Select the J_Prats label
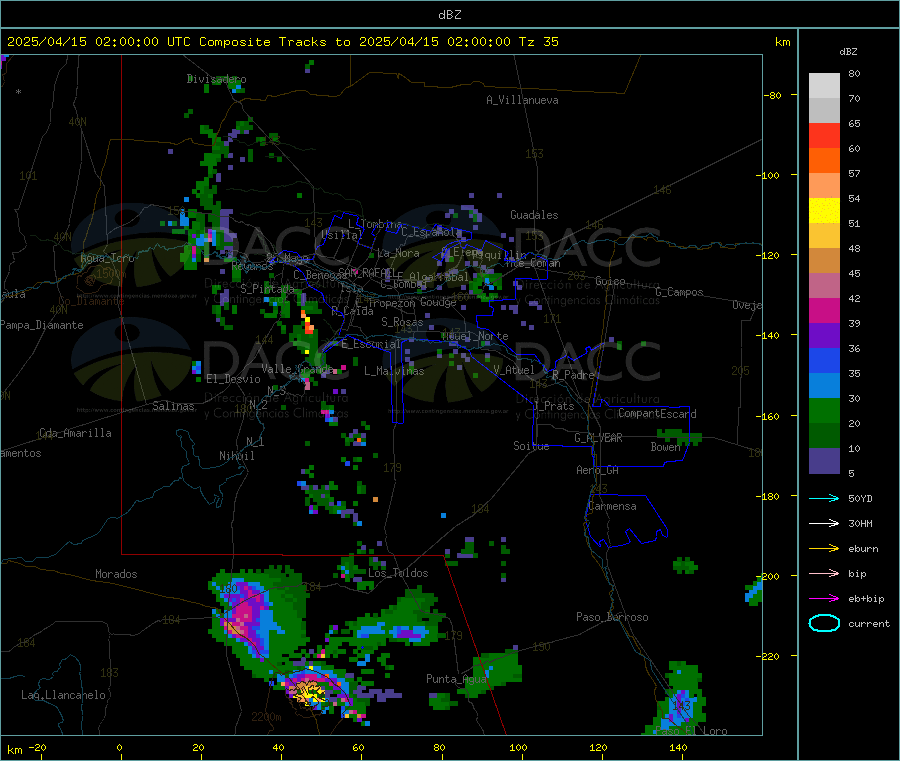The height and width of the screenshot is (761, 900). (x=554, y=406)
